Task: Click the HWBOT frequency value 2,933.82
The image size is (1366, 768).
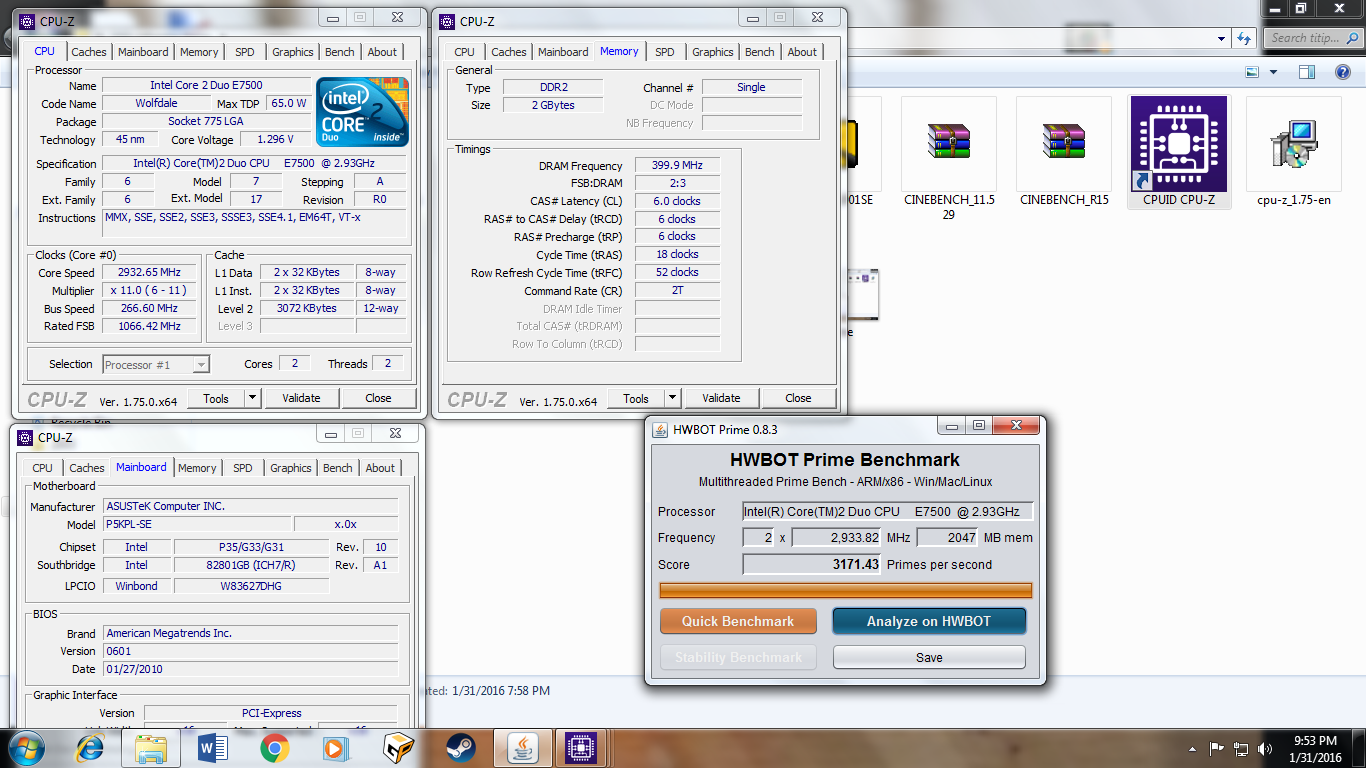Action: pos(838,538)
